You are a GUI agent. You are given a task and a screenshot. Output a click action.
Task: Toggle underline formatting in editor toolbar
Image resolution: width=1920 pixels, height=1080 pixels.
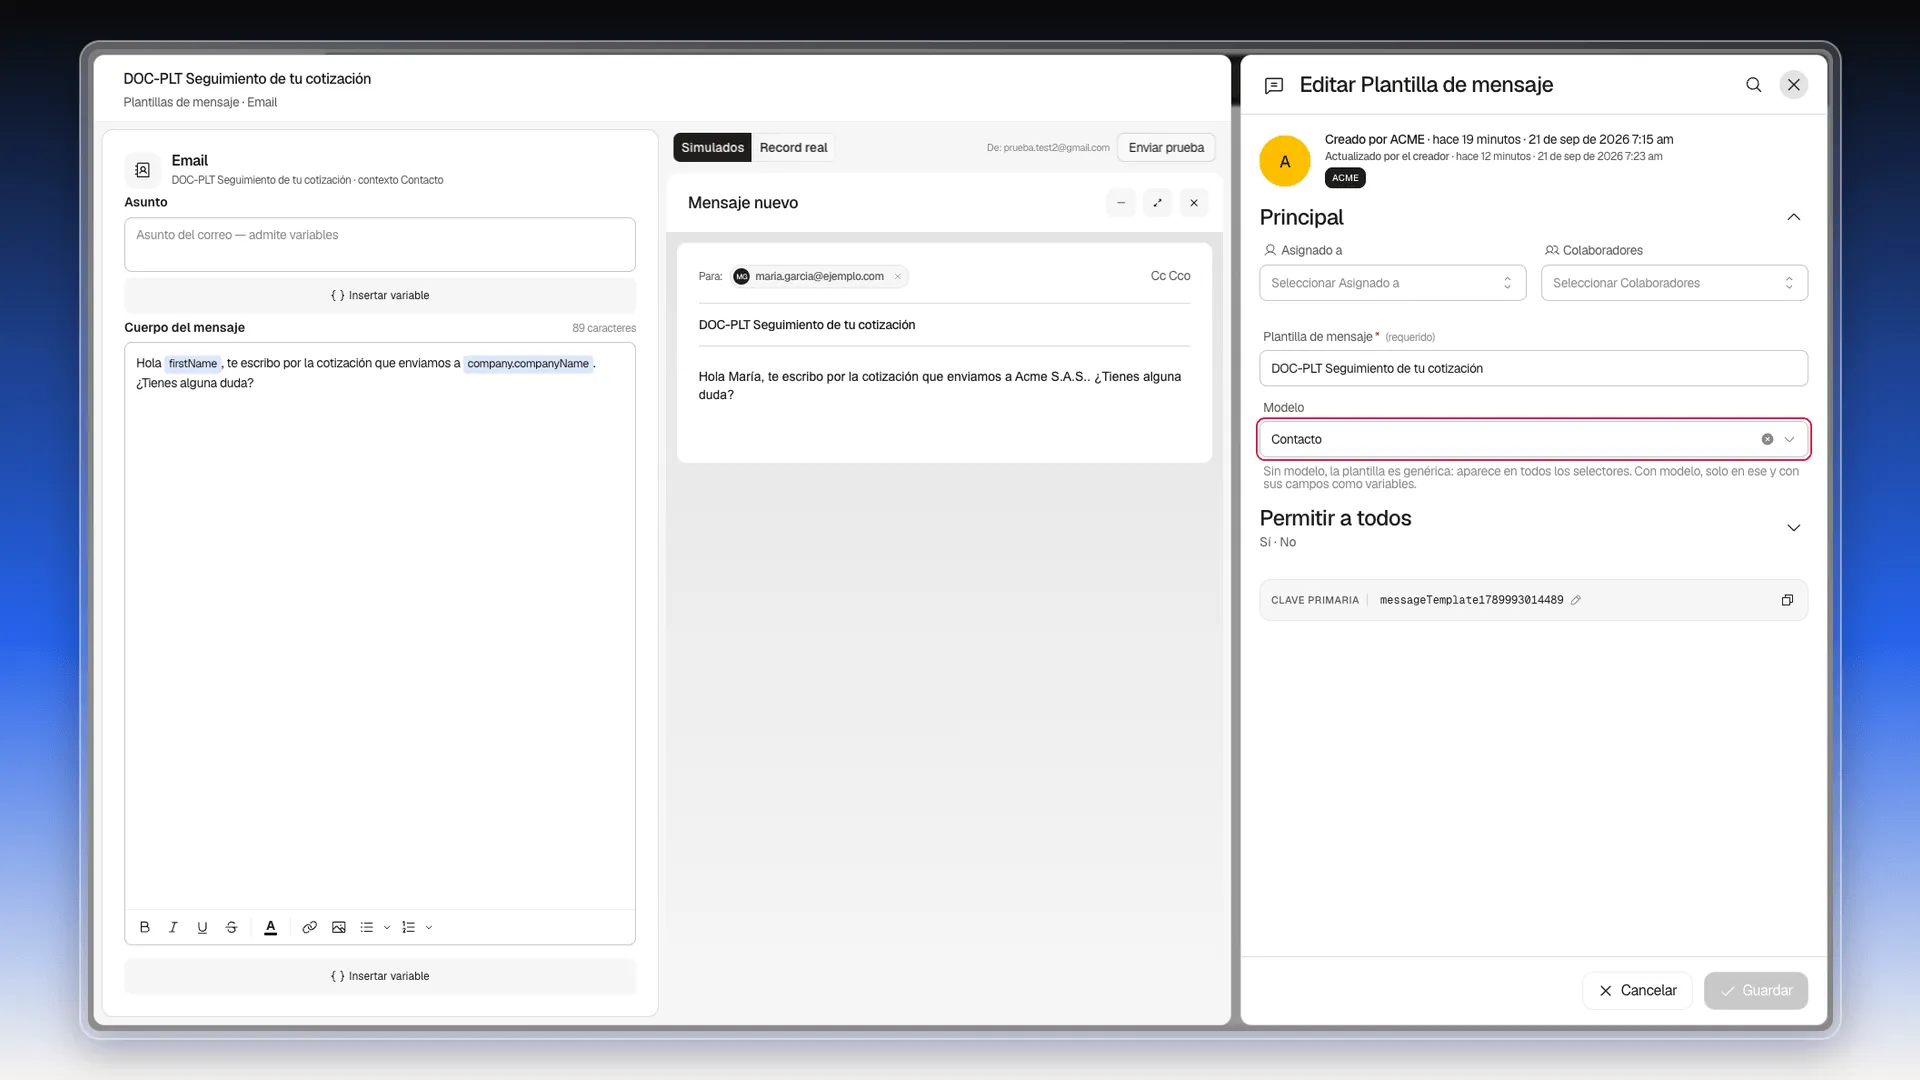(202, 927)
